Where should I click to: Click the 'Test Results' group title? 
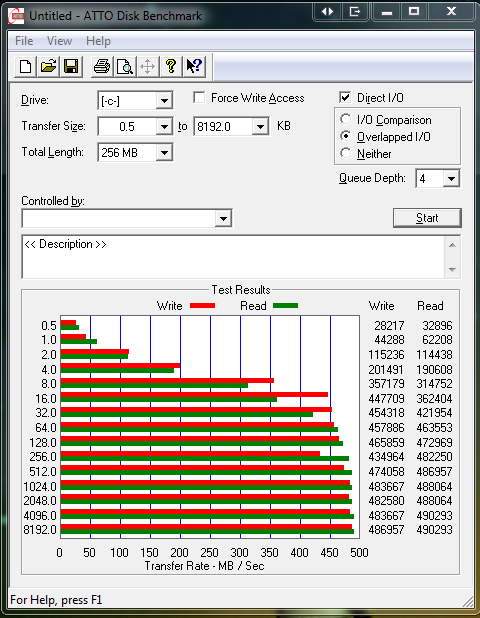pos(241,290)
